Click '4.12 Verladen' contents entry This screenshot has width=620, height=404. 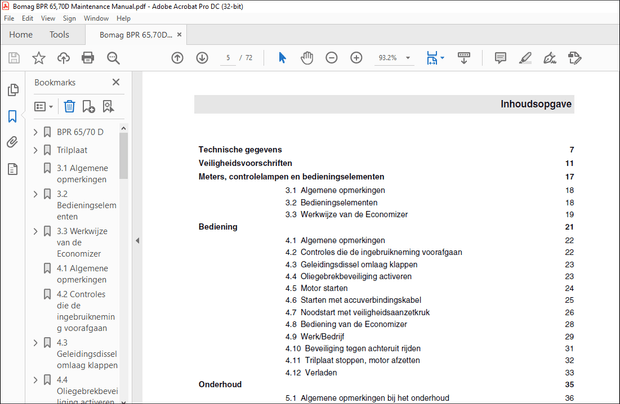311,372
